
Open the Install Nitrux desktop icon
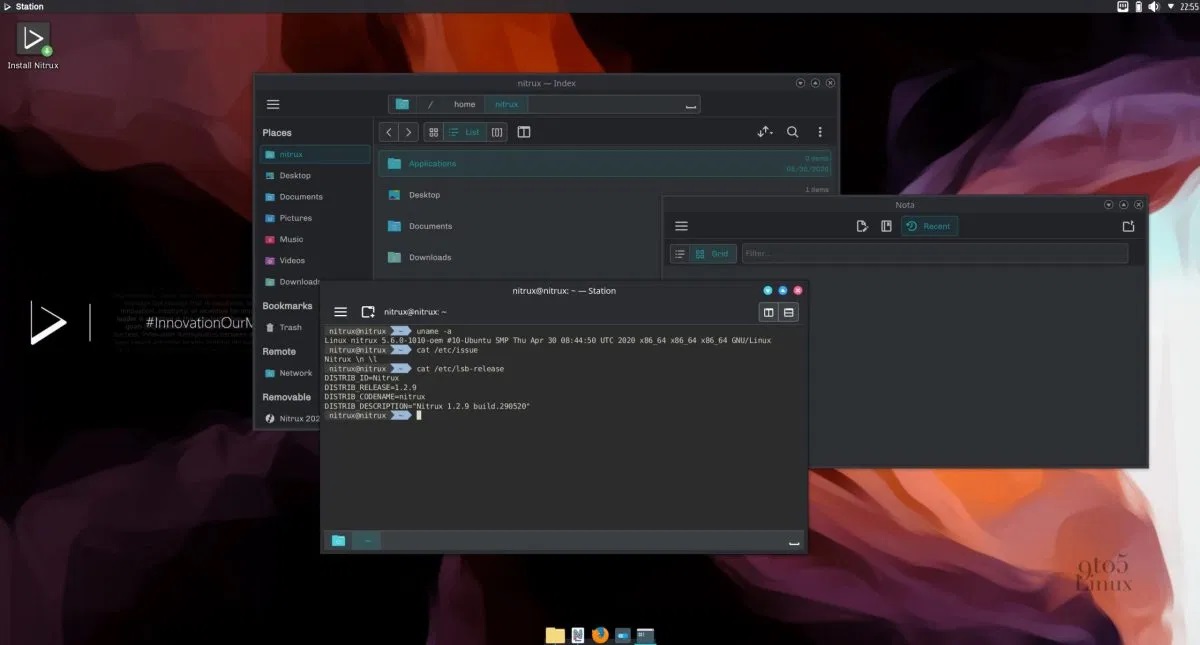pyautogui.click(x=33, y=40)
